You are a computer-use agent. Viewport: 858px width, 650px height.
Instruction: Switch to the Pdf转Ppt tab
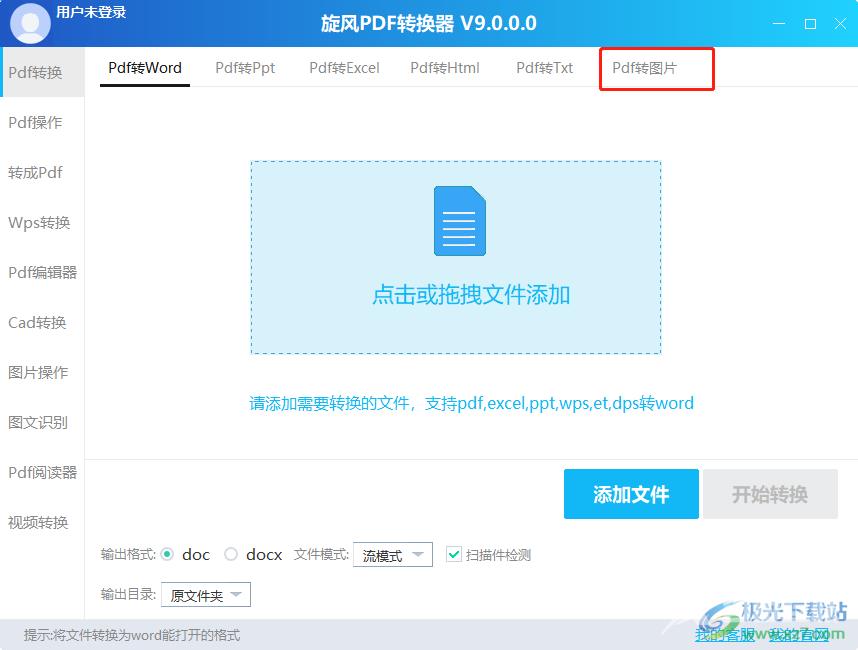(245, 68)
